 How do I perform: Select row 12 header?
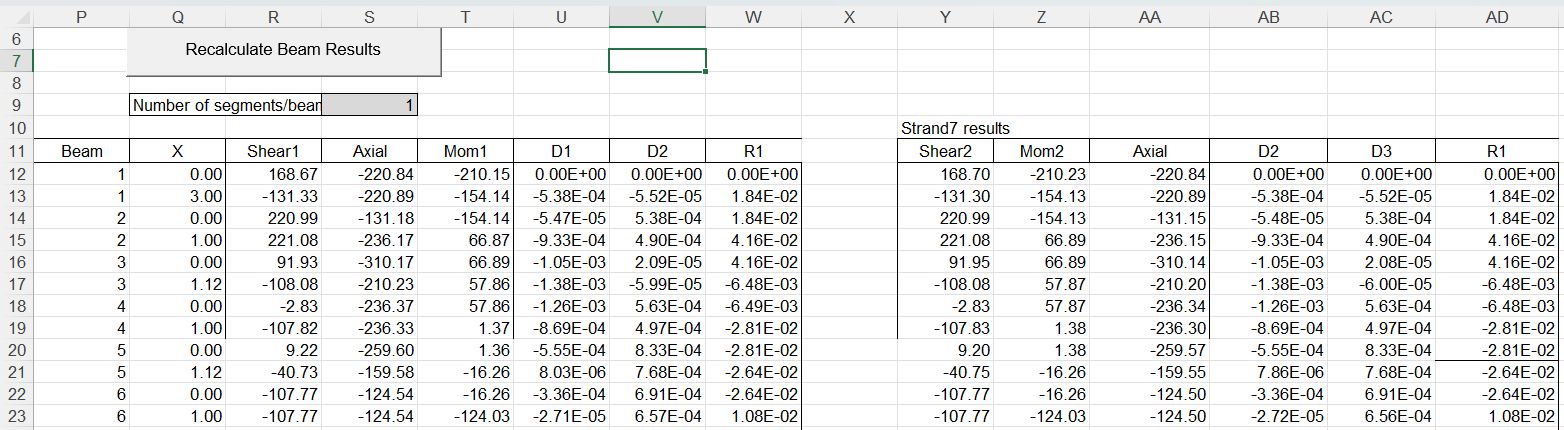coord(16,174)
